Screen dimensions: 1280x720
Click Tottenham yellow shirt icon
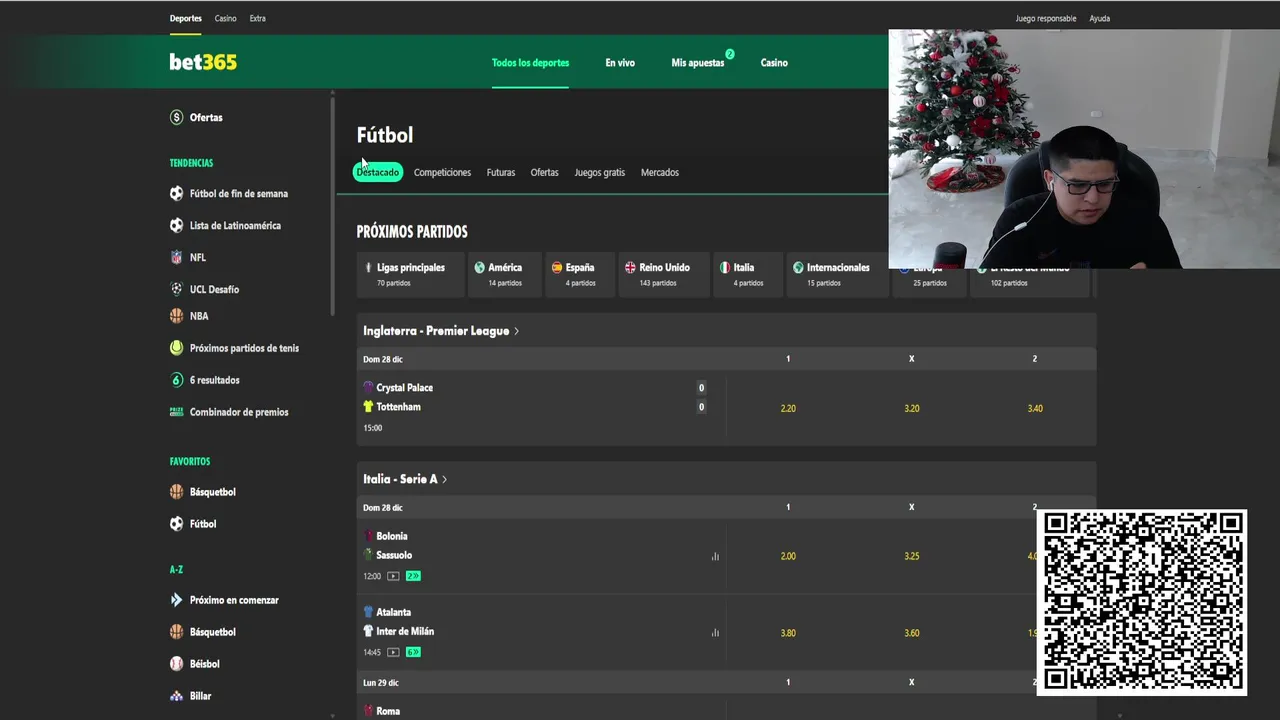click(368, 407)
